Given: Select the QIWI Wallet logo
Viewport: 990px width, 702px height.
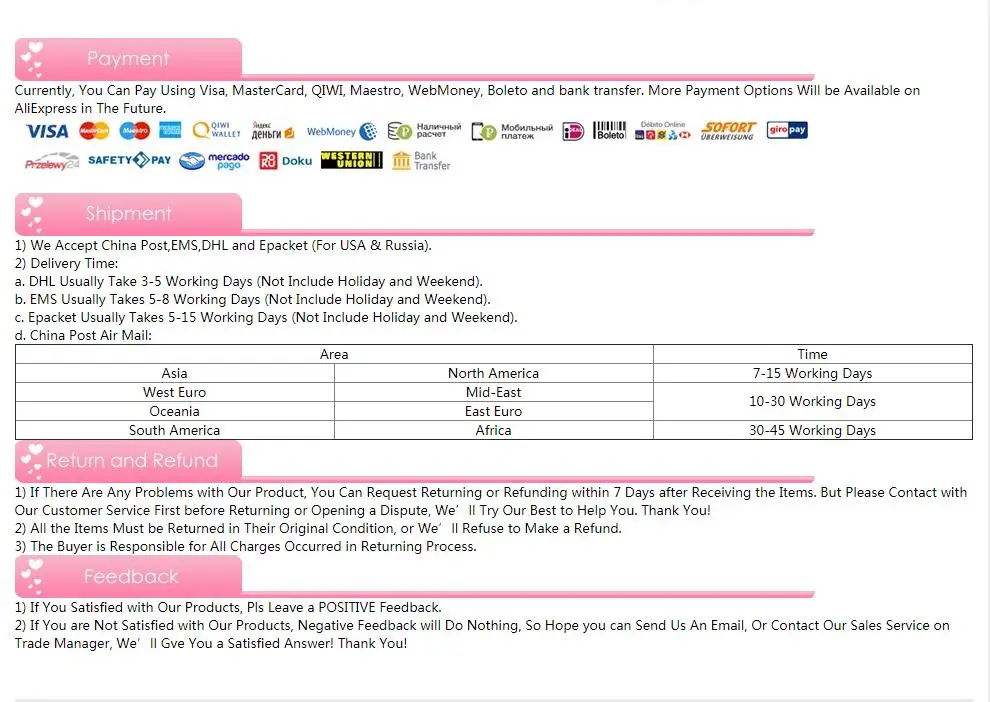Looking at the screenshot, I should [x=217, y=130].
